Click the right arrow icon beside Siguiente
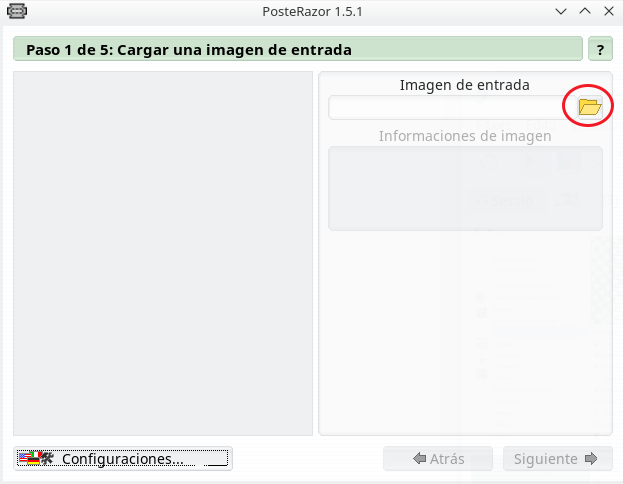Viewport: 623px width, 484px height. [x=591, y=459]
